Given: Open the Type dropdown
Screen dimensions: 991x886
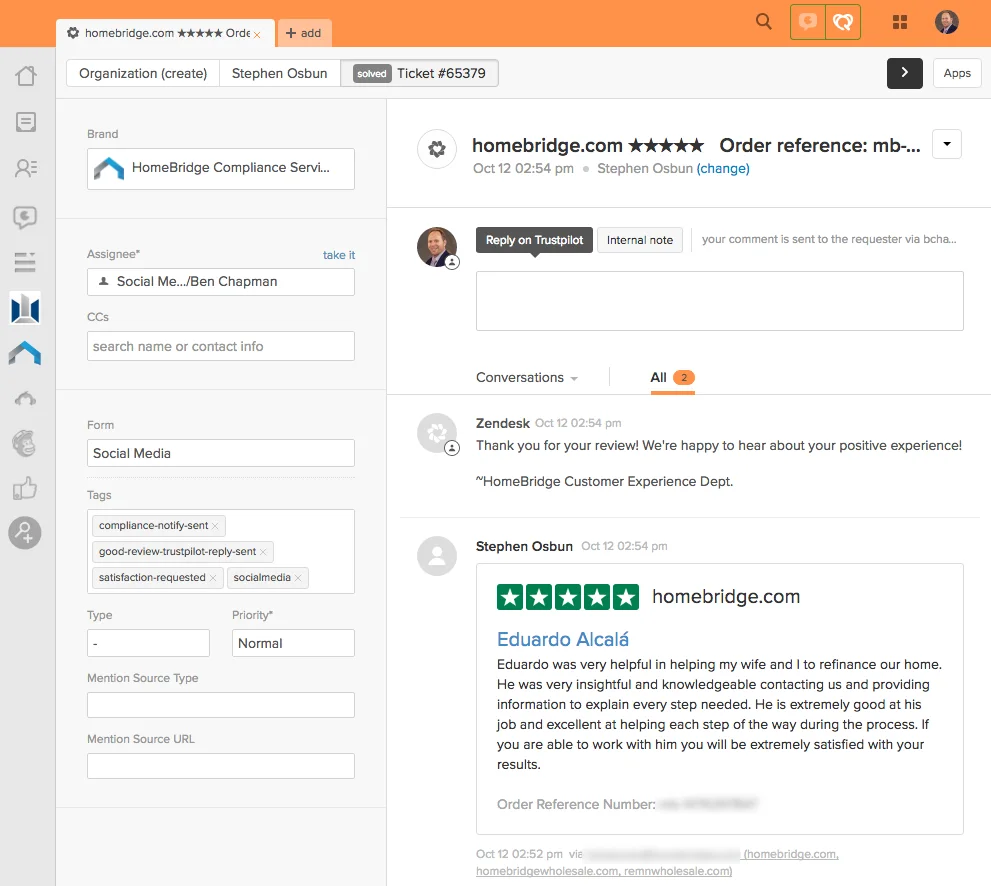Looking at the screenshot, I should point(148,643).
